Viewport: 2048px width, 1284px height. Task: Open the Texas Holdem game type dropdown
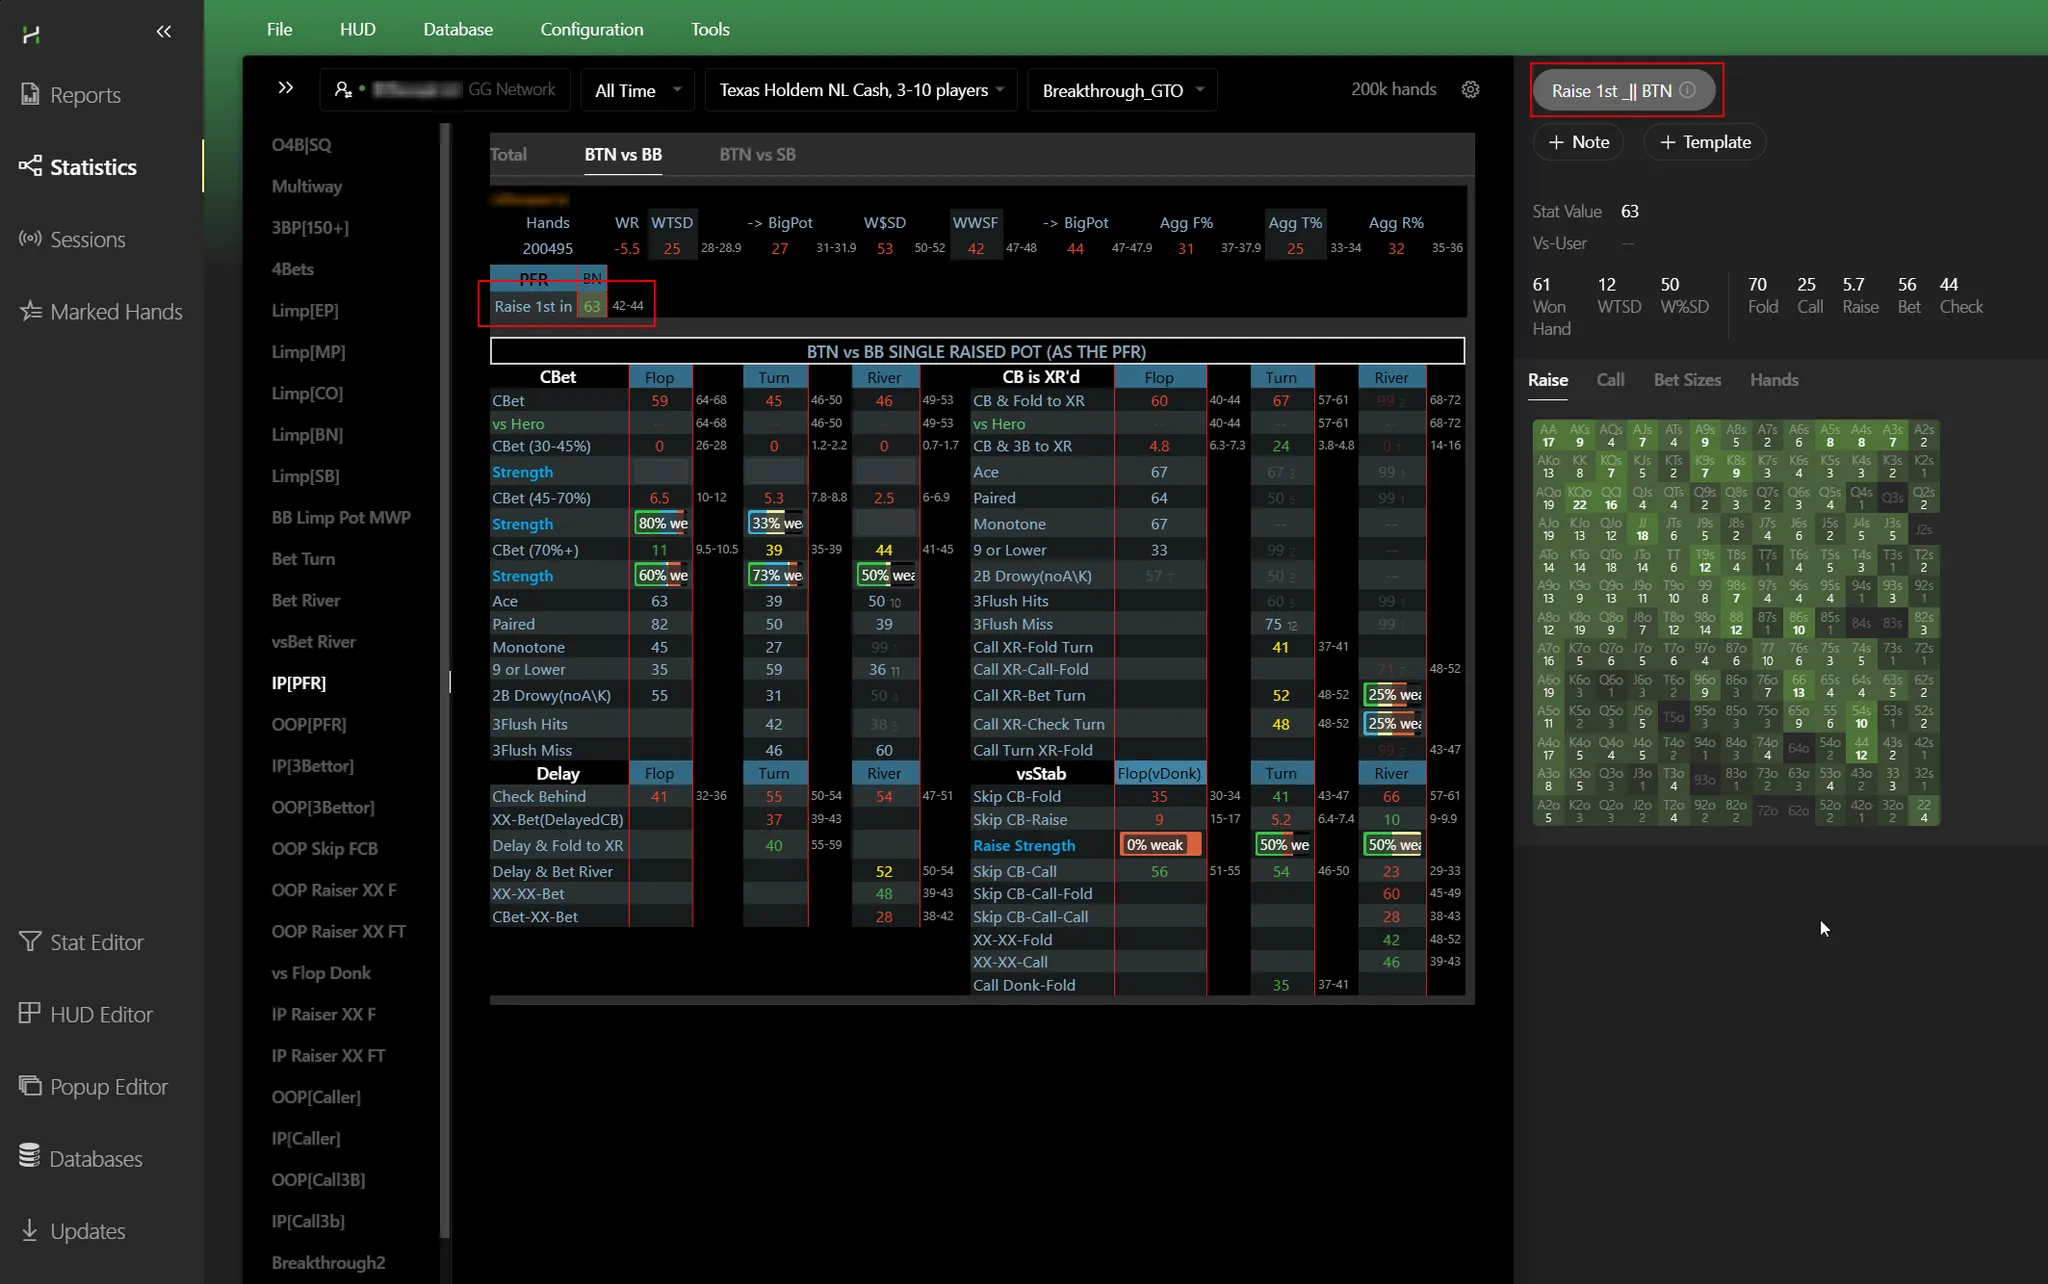click(861, 90)
